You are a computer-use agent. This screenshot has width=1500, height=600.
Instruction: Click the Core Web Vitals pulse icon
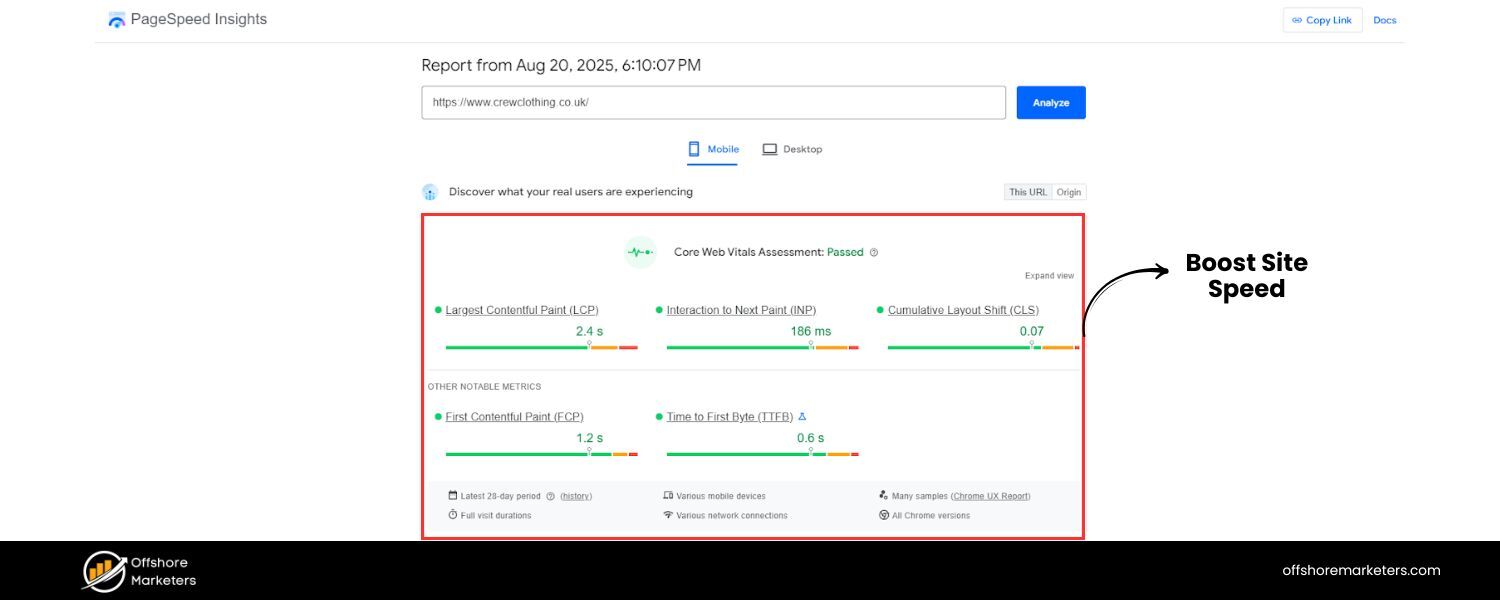[640, 253]
